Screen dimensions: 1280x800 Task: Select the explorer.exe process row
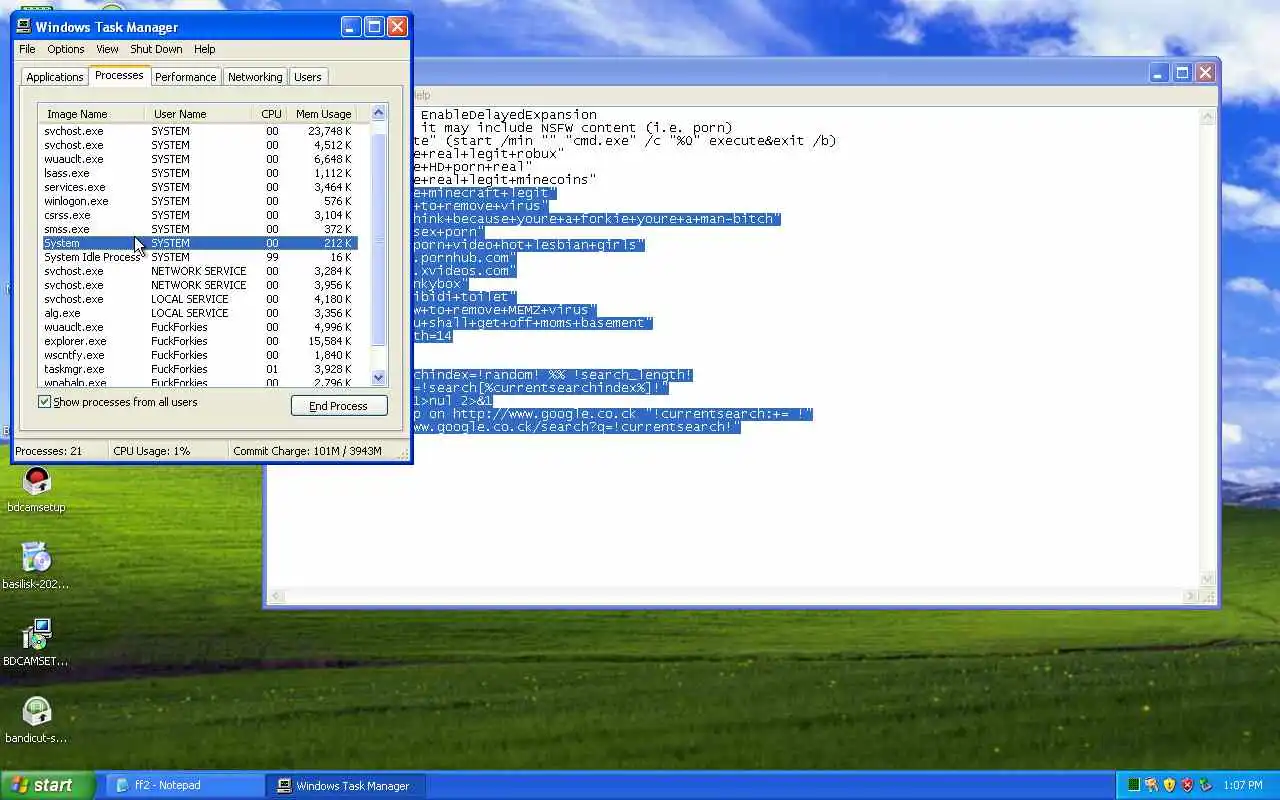(198, 341)
